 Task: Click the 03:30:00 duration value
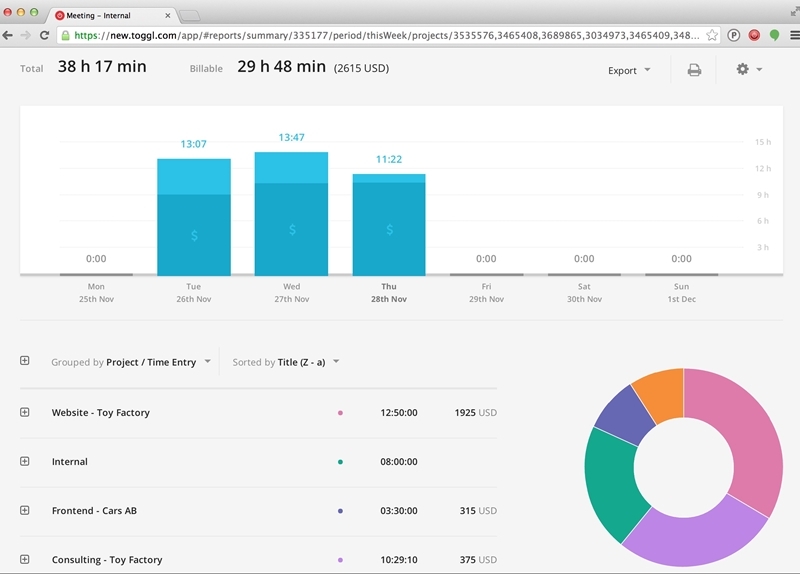coord(398,510)
